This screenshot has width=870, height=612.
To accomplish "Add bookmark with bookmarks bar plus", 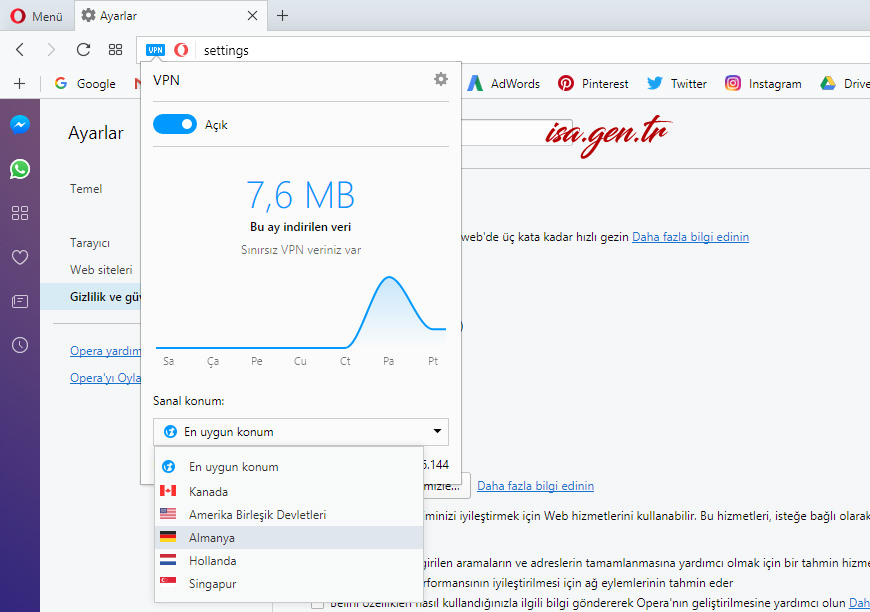I will 19,83.
